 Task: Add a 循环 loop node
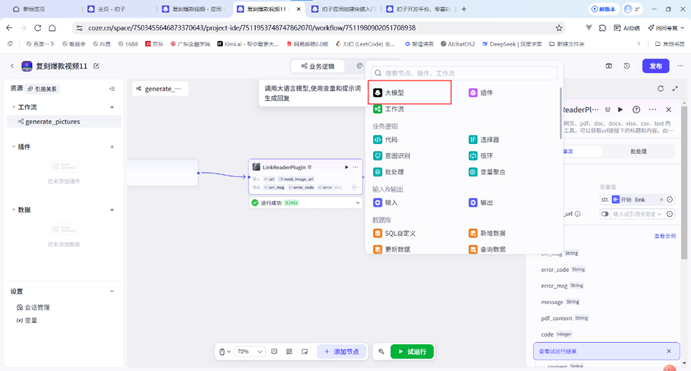481,156
